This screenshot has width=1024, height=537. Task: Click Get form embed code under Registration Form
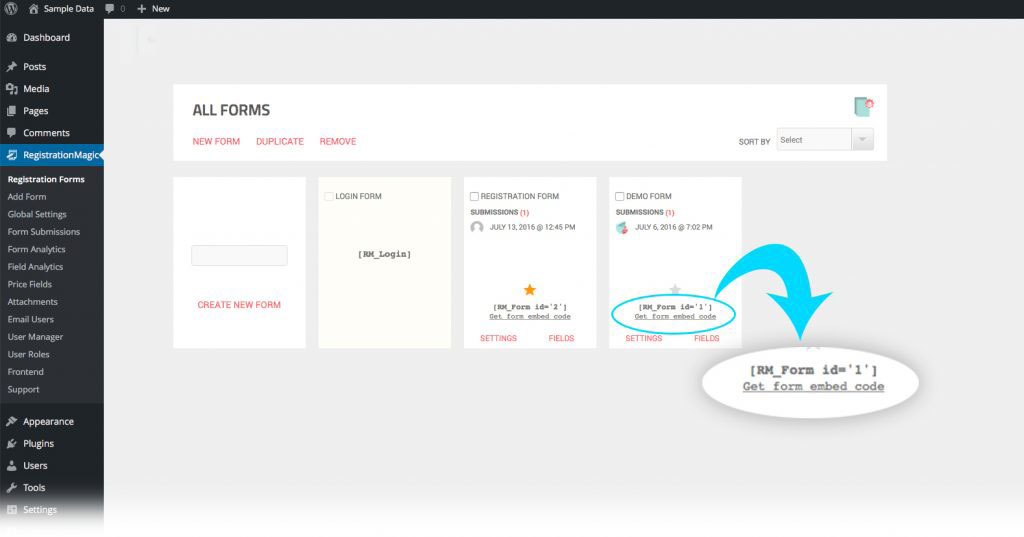pos(530,317)
